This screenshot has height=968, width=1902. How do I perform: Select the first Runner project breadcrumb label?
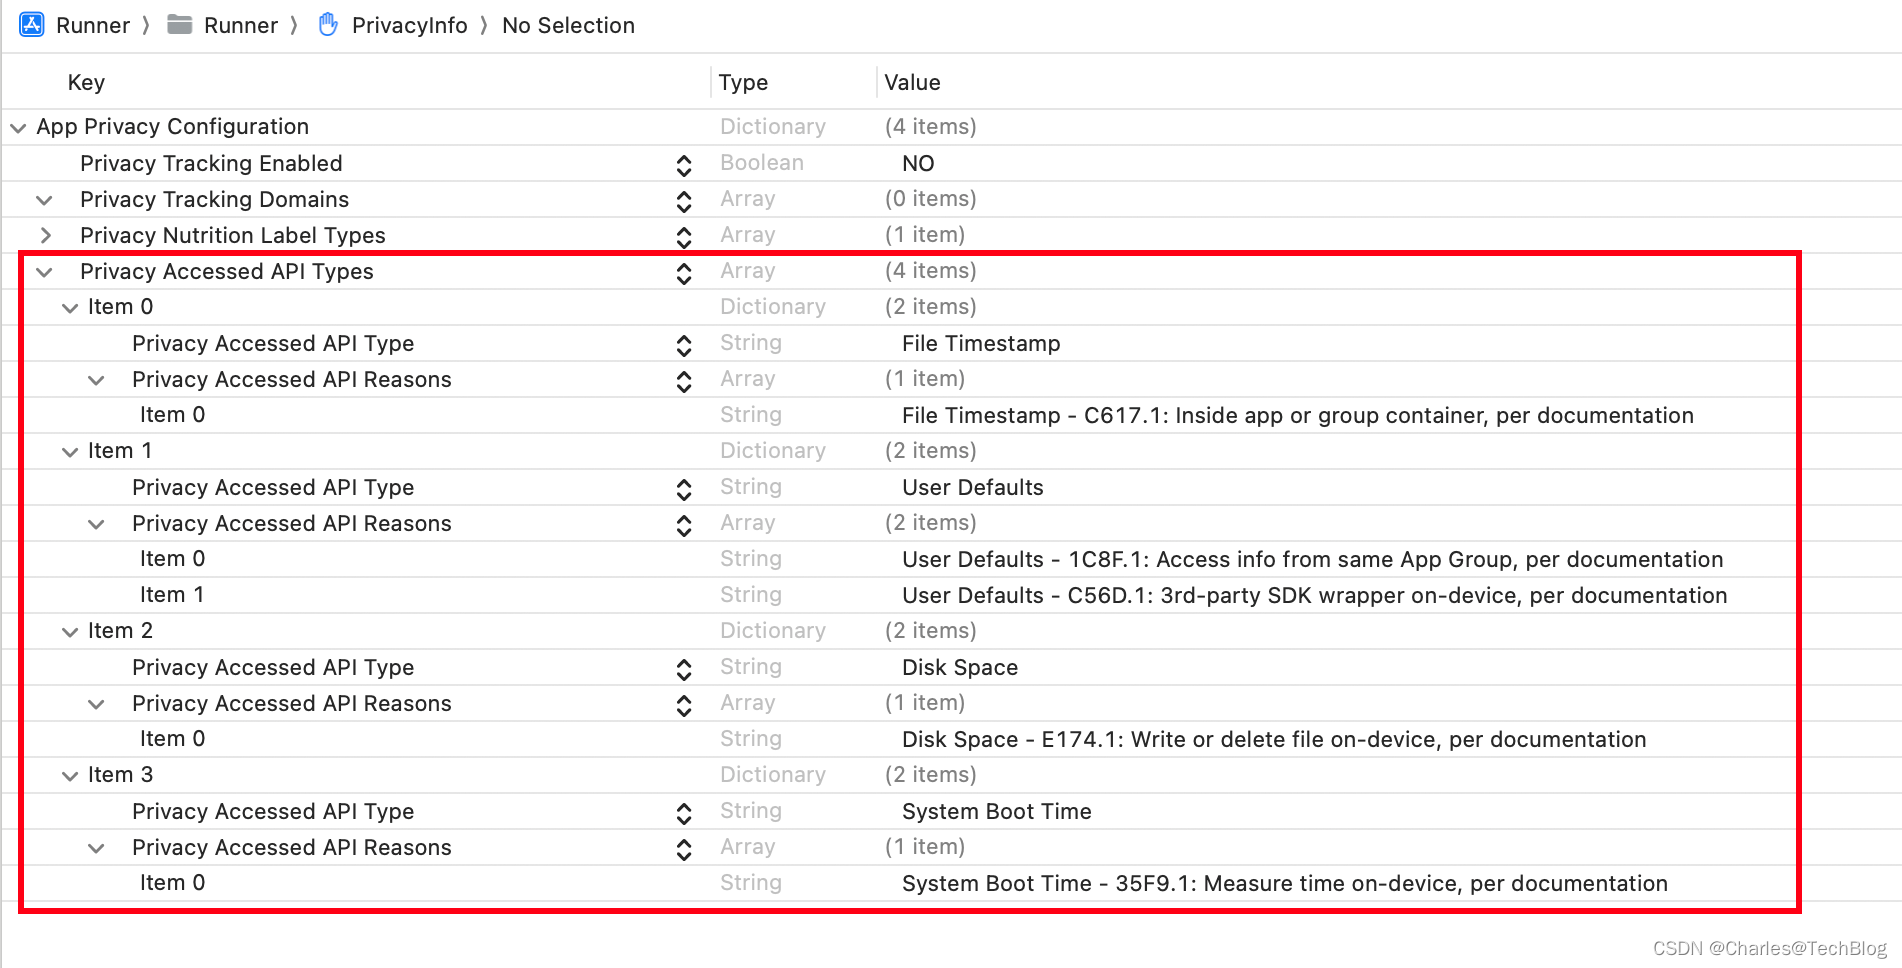point(93,25)
